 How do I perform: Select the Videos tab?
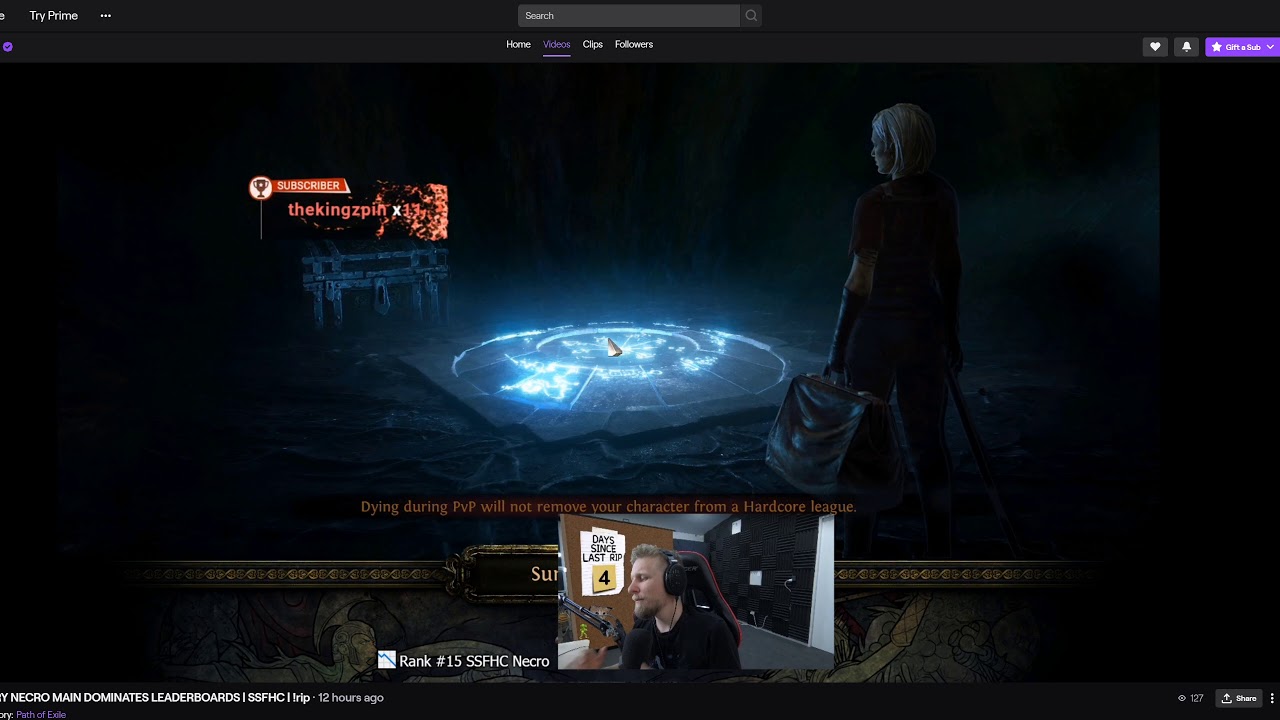pos(556,44)
